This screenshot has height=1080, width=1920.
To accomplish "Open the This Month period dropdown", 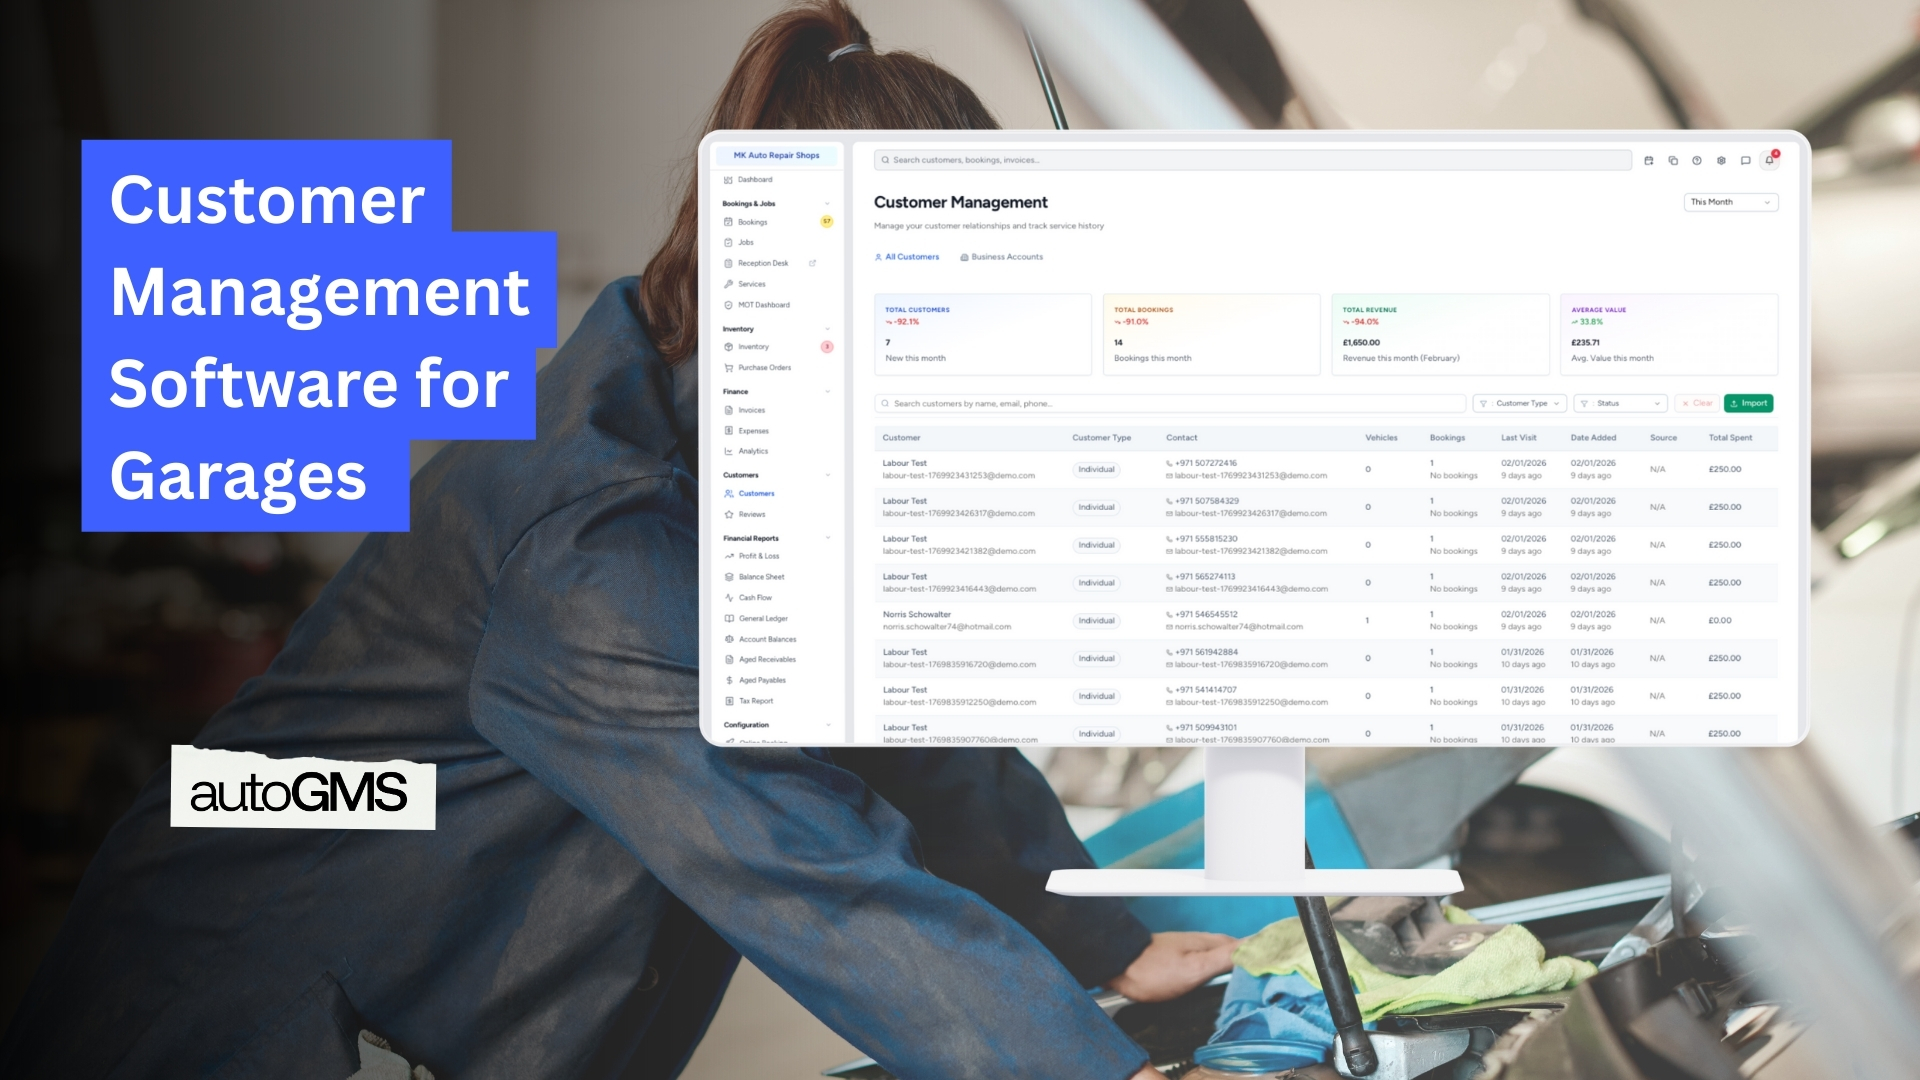I will pos(1729,202).
